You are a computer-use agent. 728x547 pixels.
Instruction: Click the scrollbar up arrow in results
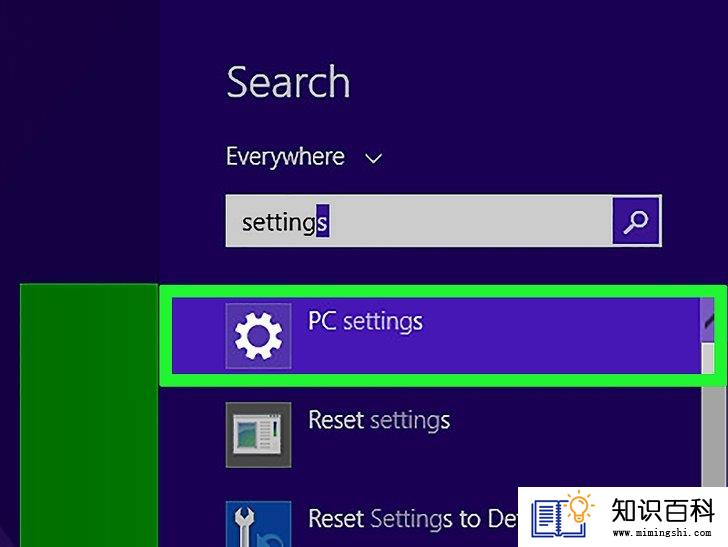[707, 319]
